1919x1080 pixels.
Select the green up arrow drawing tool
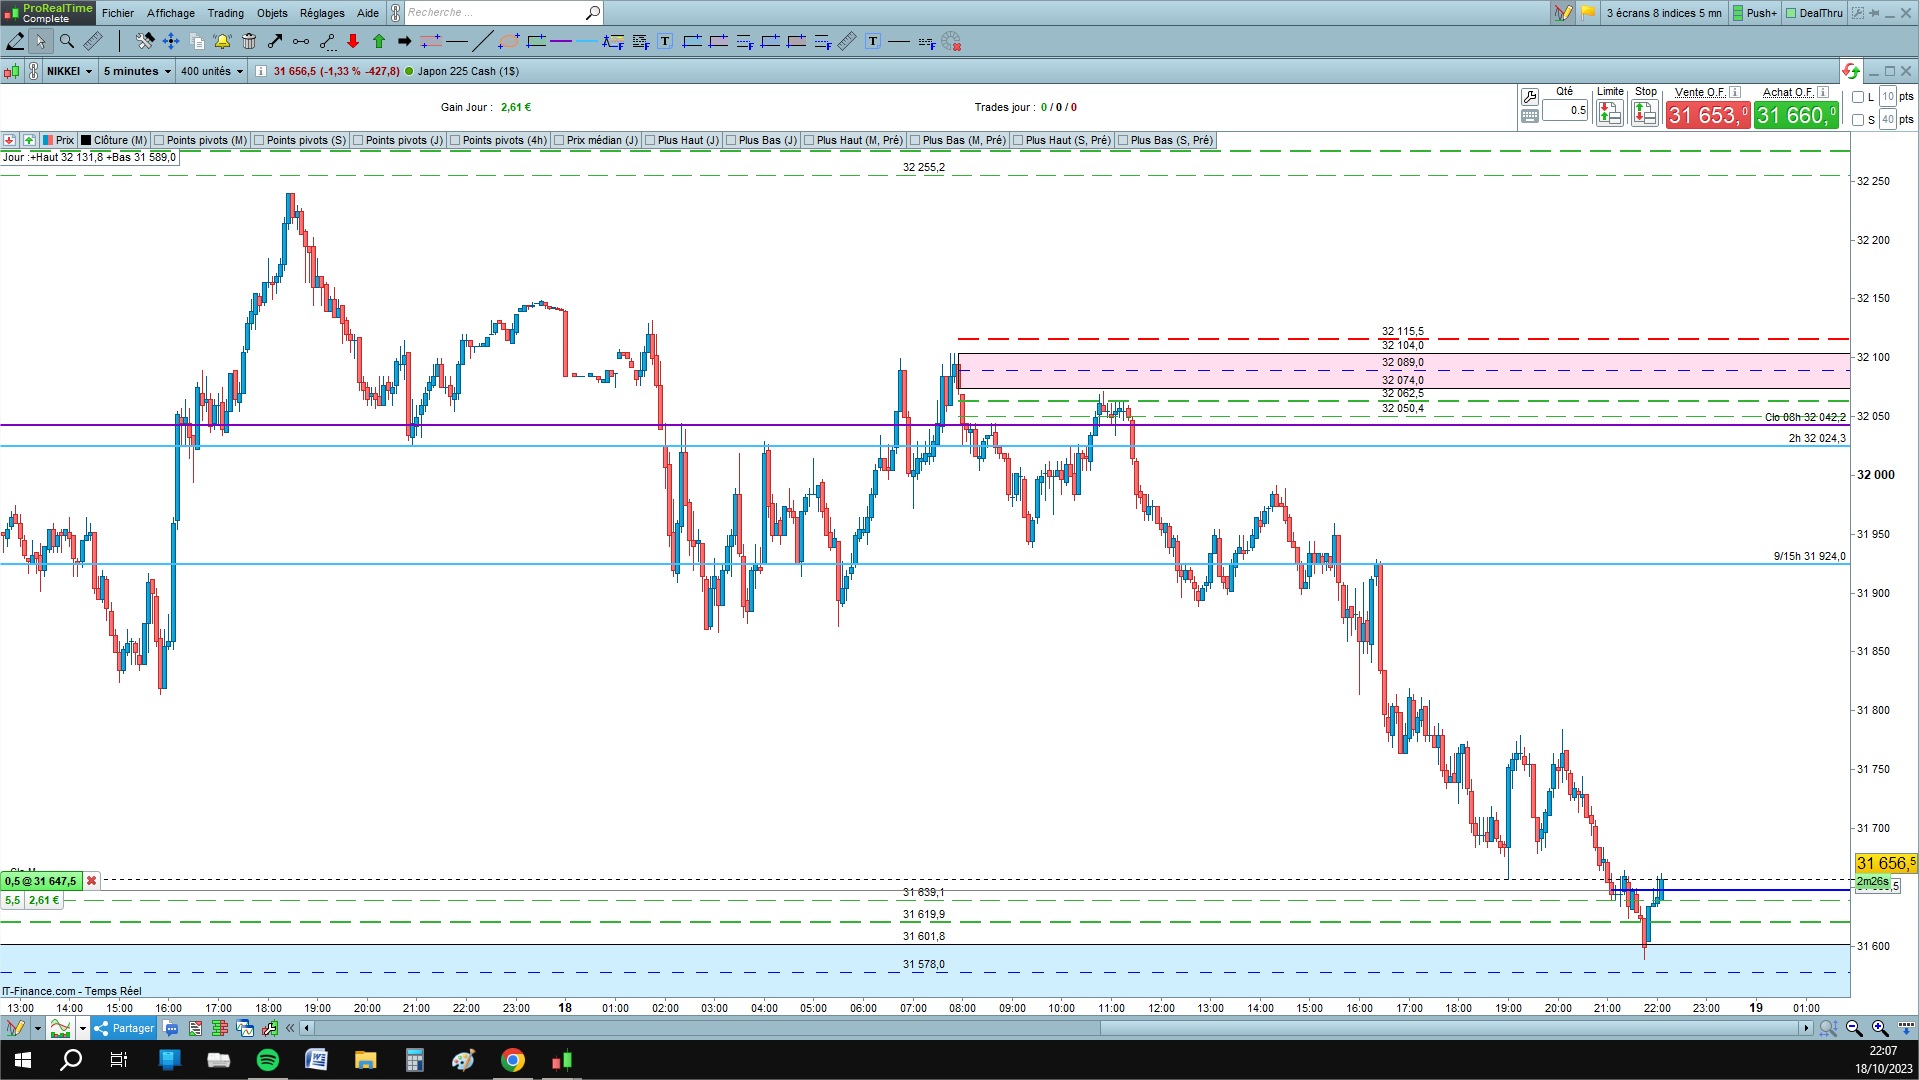click(x=379, y=41)
